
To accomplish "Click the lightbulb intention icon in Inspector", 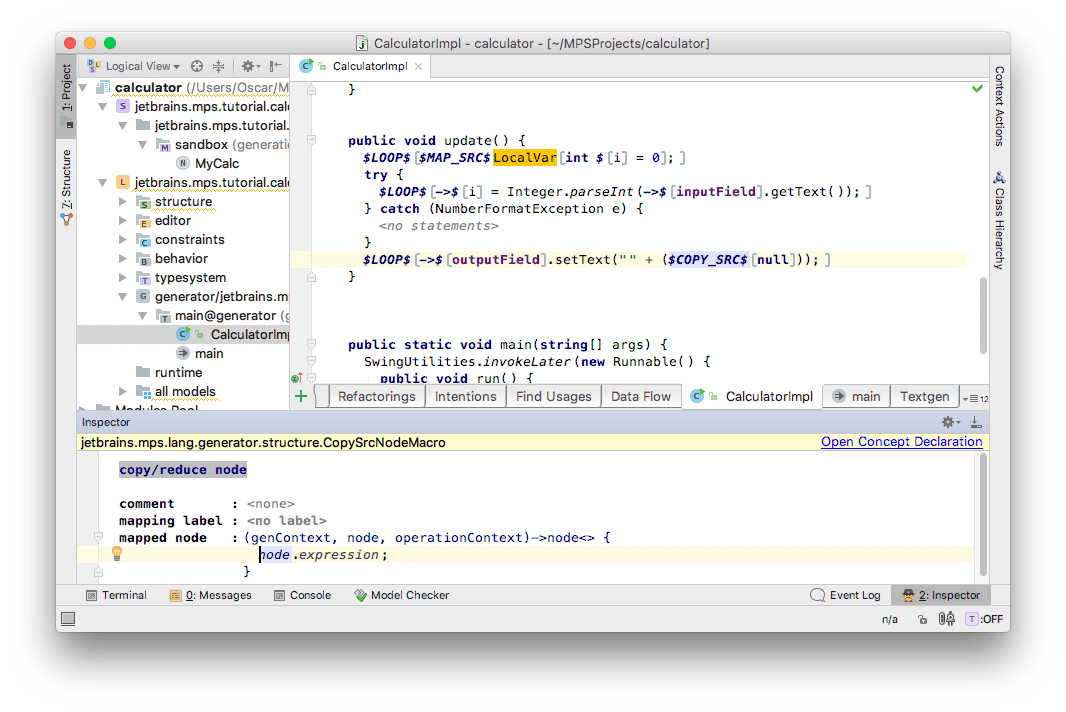I will [117, 553].
